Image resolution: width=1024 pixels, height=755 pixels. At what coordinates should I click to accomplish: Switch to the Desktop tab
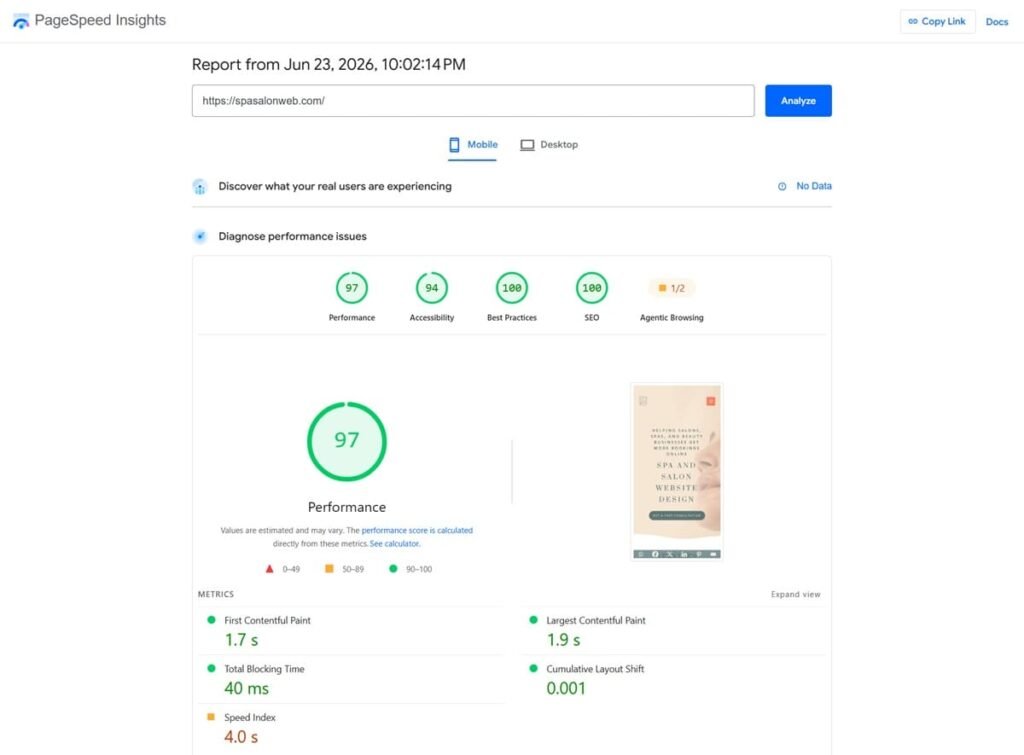point(549,145)
